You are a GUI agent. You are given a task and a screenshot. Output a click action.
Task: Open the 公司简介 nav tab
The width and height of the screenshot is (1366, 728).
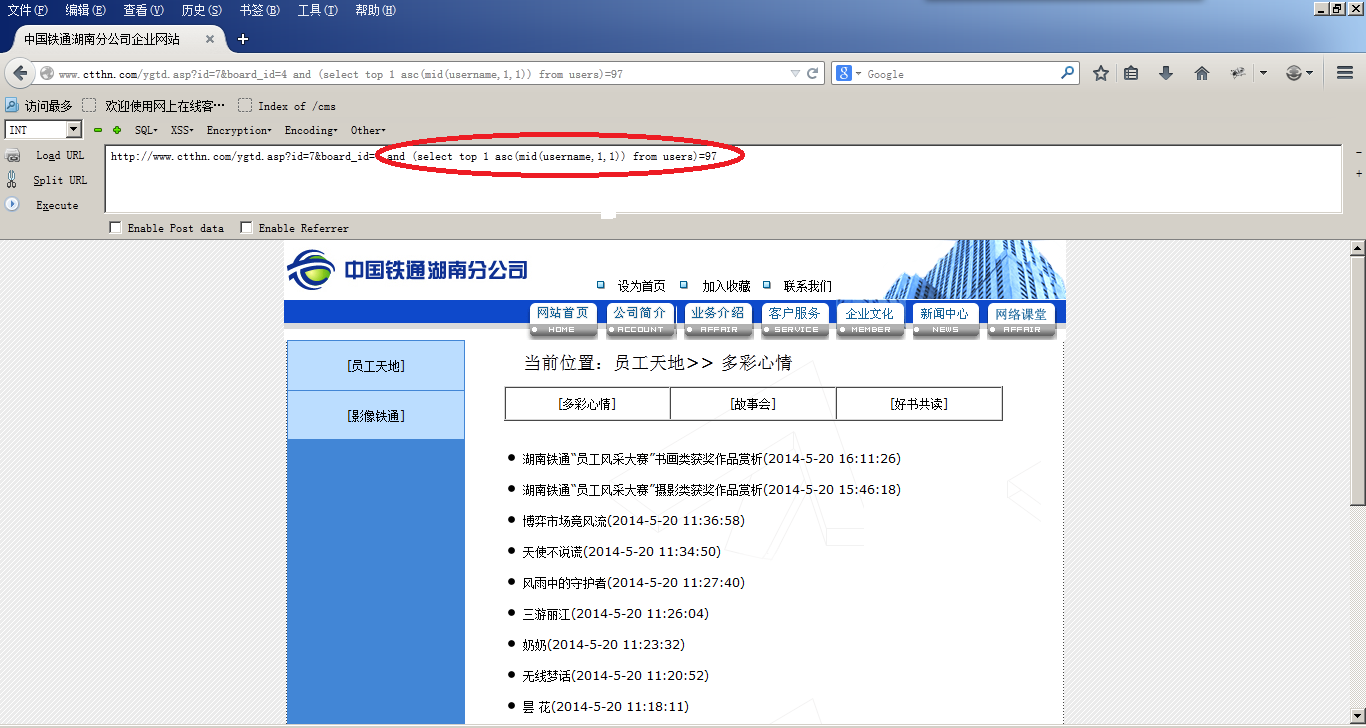[640, 319]
